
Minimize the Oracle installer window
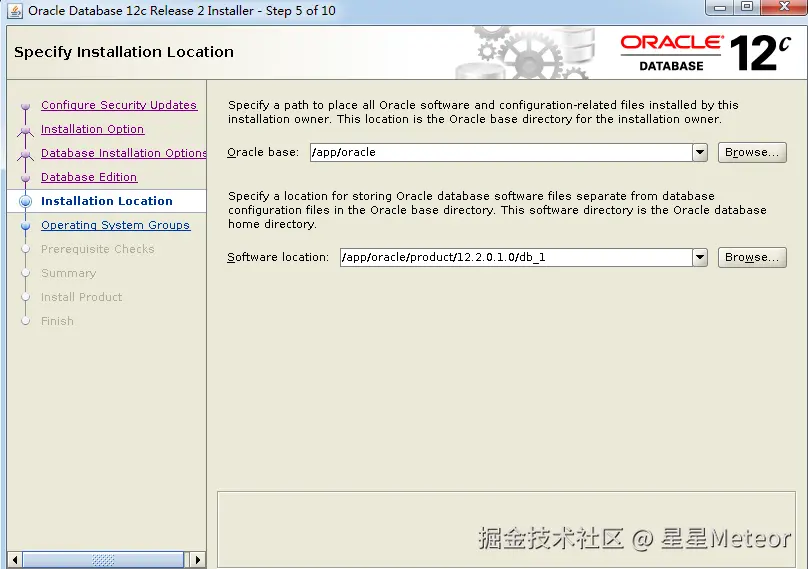[x=720, y=7]
